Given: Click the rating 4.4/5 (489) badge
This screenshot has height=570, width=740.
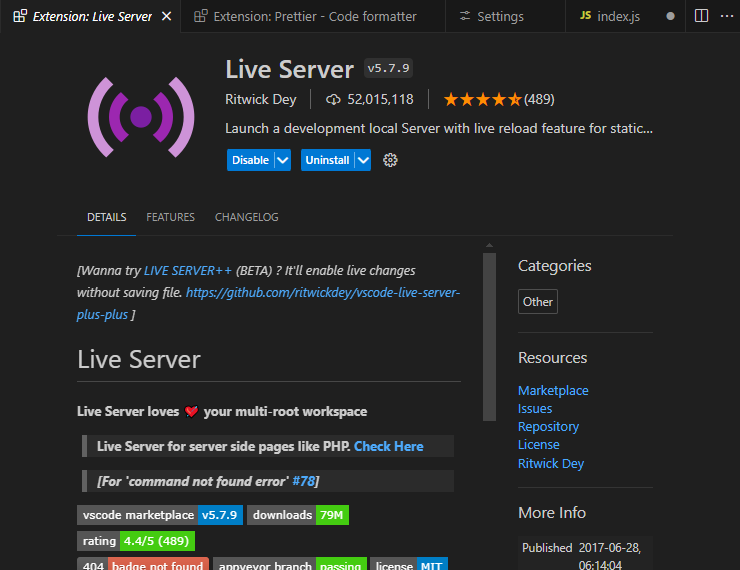Looking at the screenshot, I should [x=136, y=541].
